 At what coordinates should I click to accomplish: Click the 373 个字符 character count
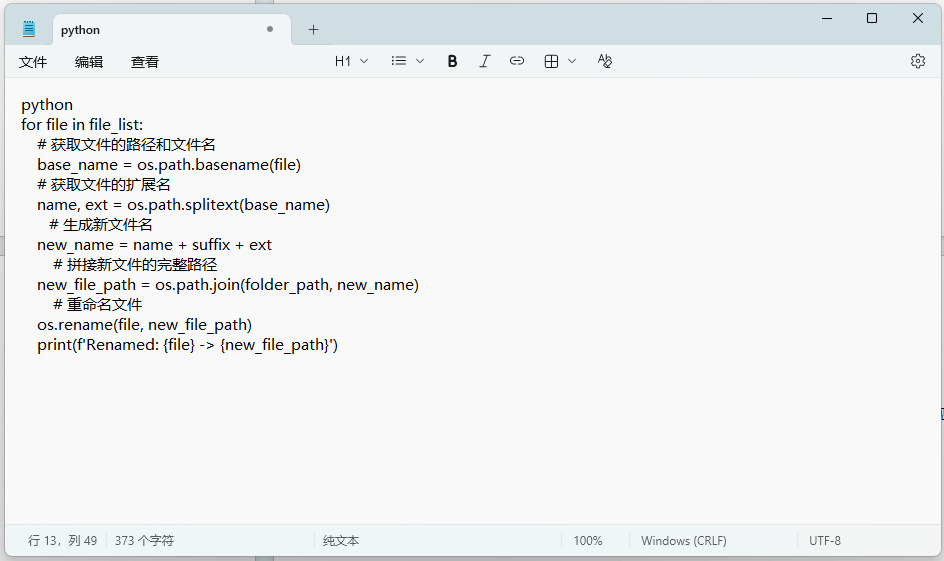click(x=144, y=541)
